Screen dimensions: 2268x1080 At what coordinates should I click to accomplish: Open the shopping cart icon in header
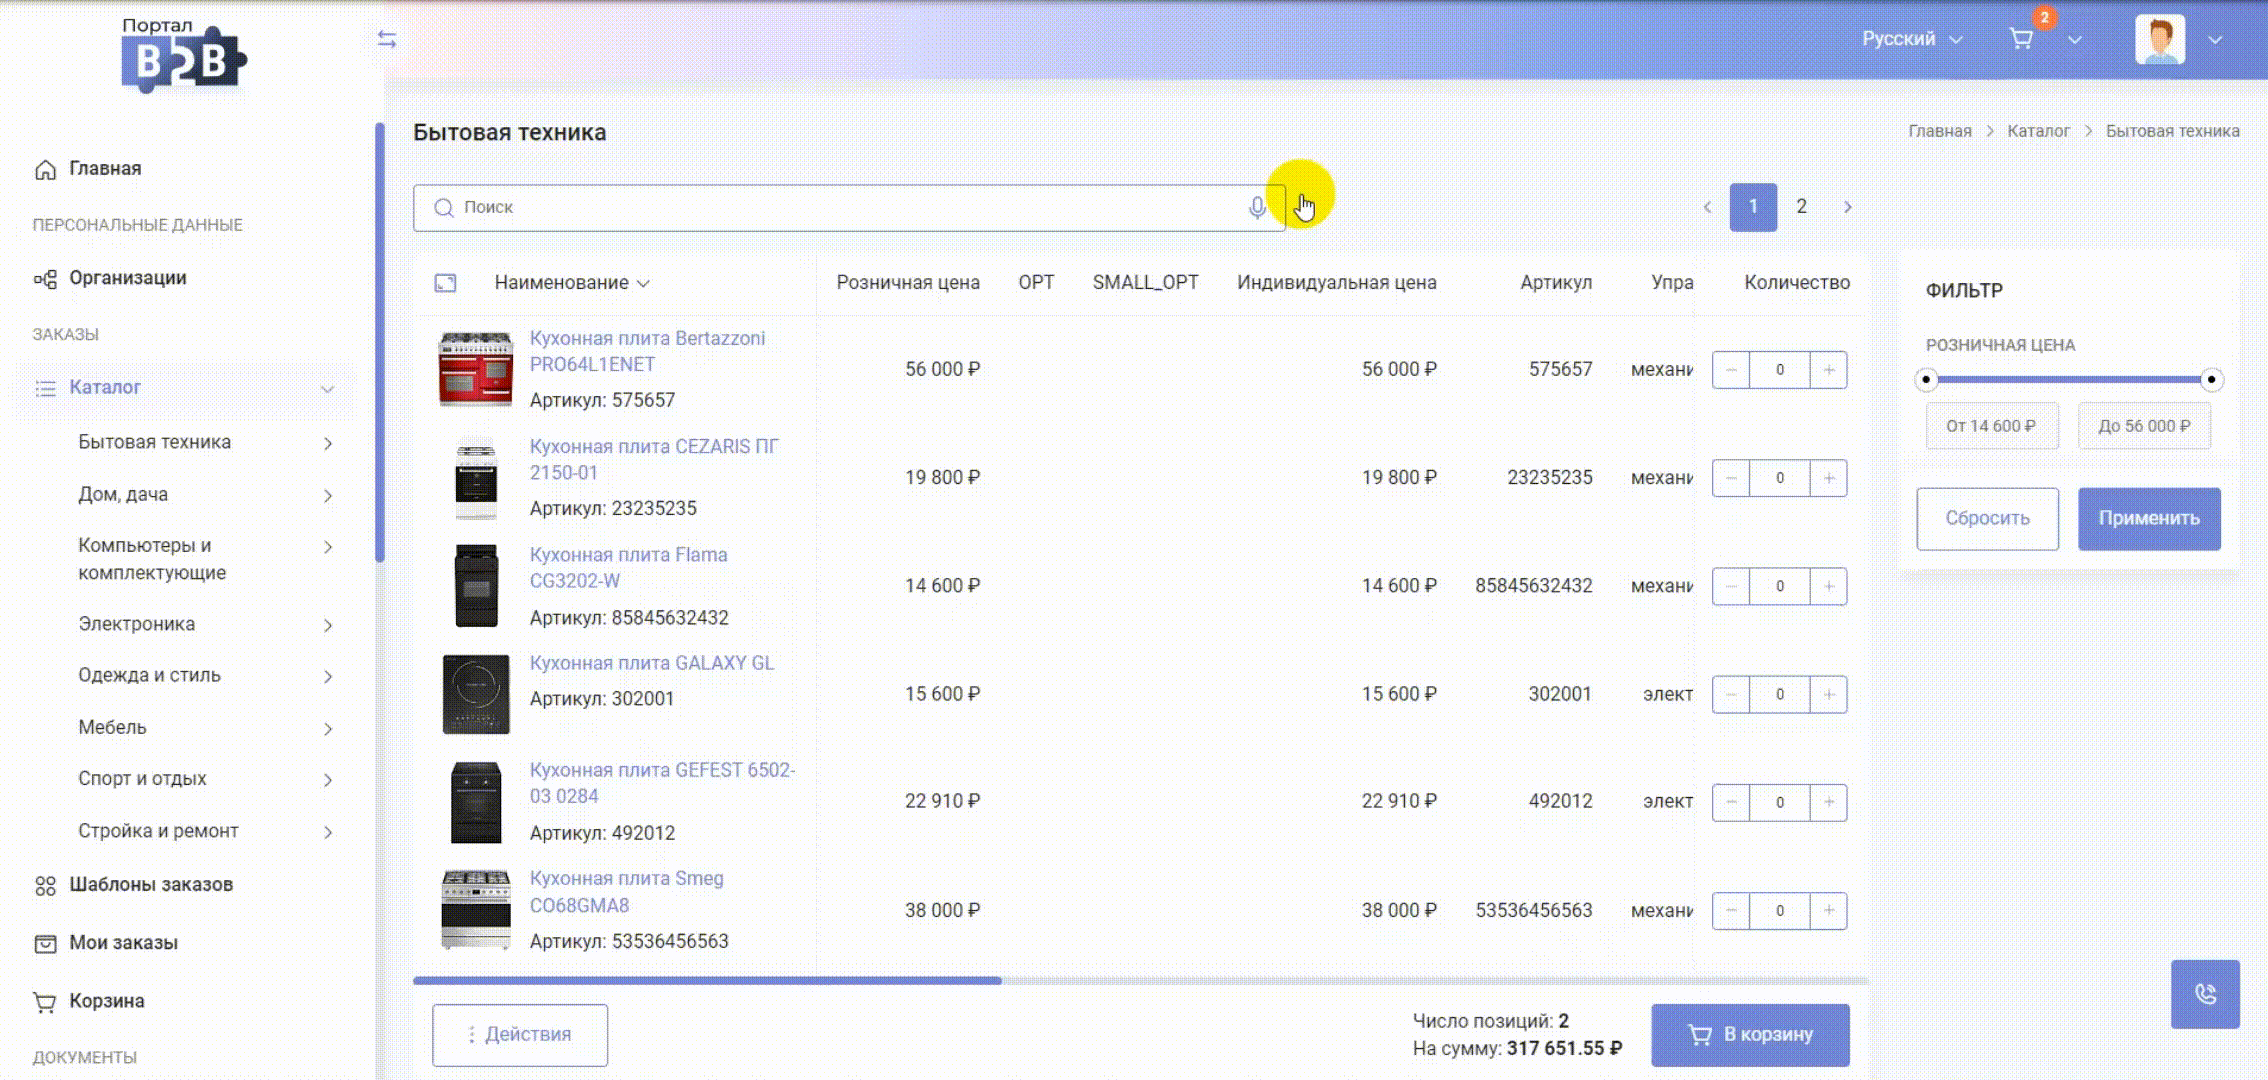pos(2021,39)
